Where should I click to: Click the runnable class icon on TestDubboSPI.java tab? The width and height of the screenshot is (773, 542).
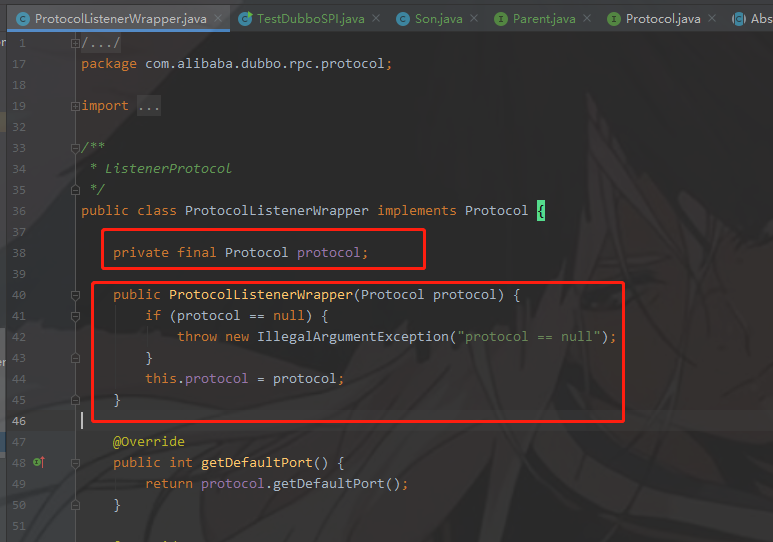[245, 19]
